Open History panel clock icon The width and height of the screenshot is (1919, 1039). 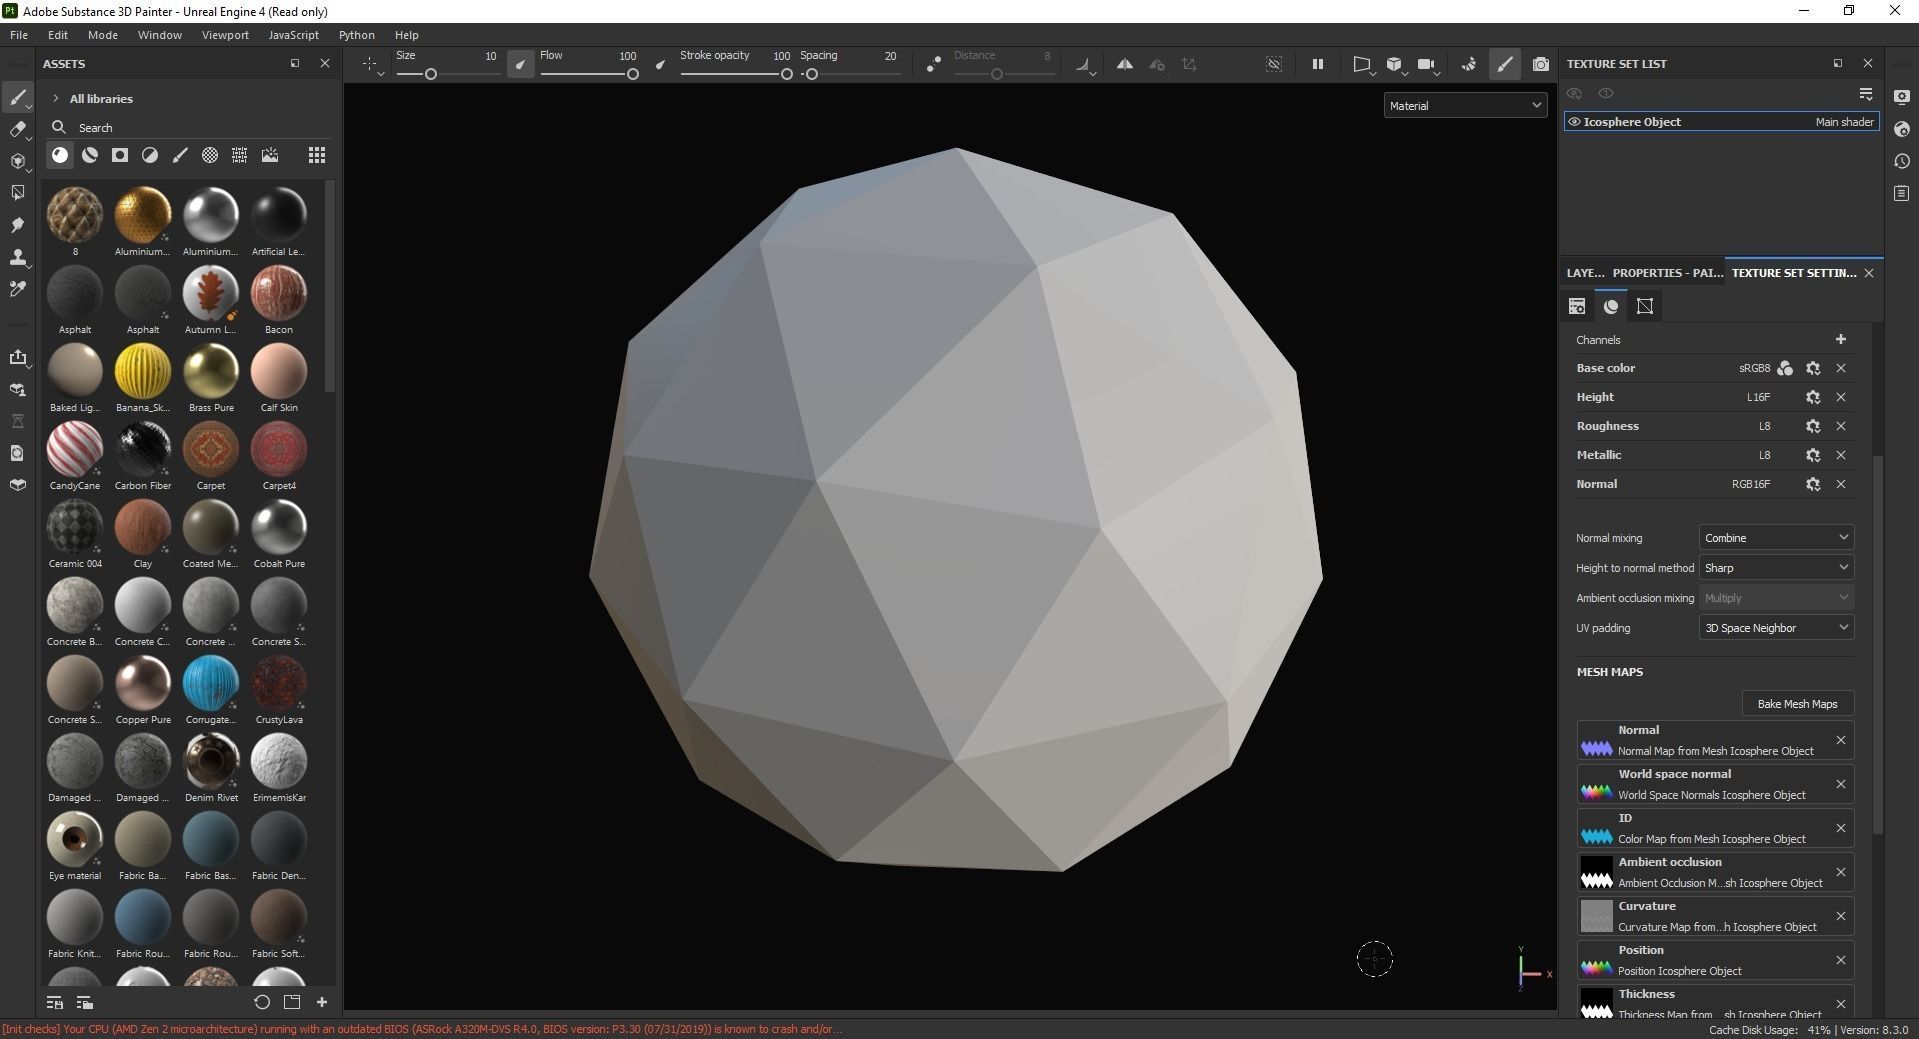pos(1902,161)
